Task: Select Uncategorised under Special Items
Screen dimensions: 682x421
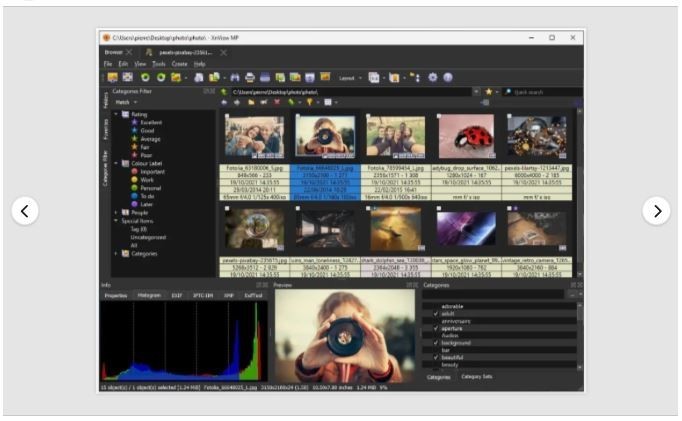Action: [x=148, y=237]
